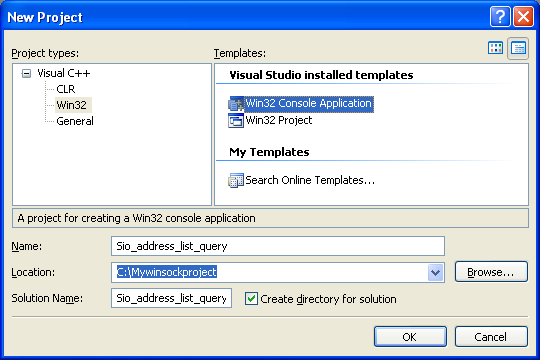Click the template description status text
Image resolution: width=540 pixels, height=360 pixels.
pyautogui.click(x=137, y=218)
